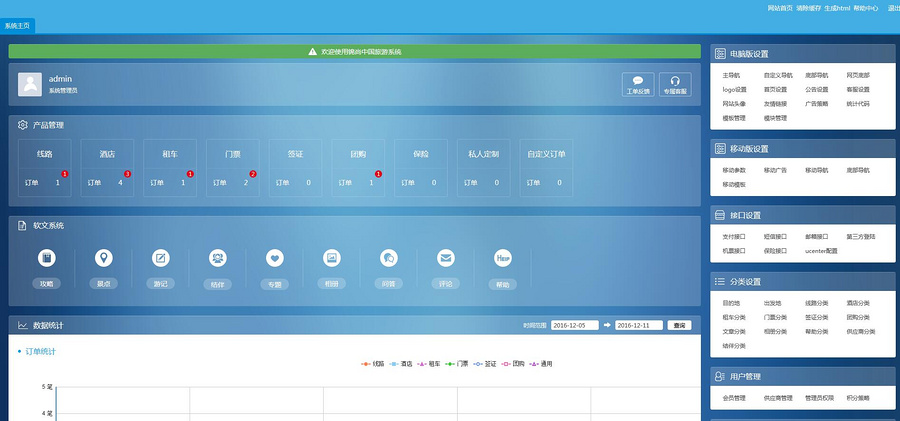Open the 问答 chat bubbles icon

(x=389, y=258)
